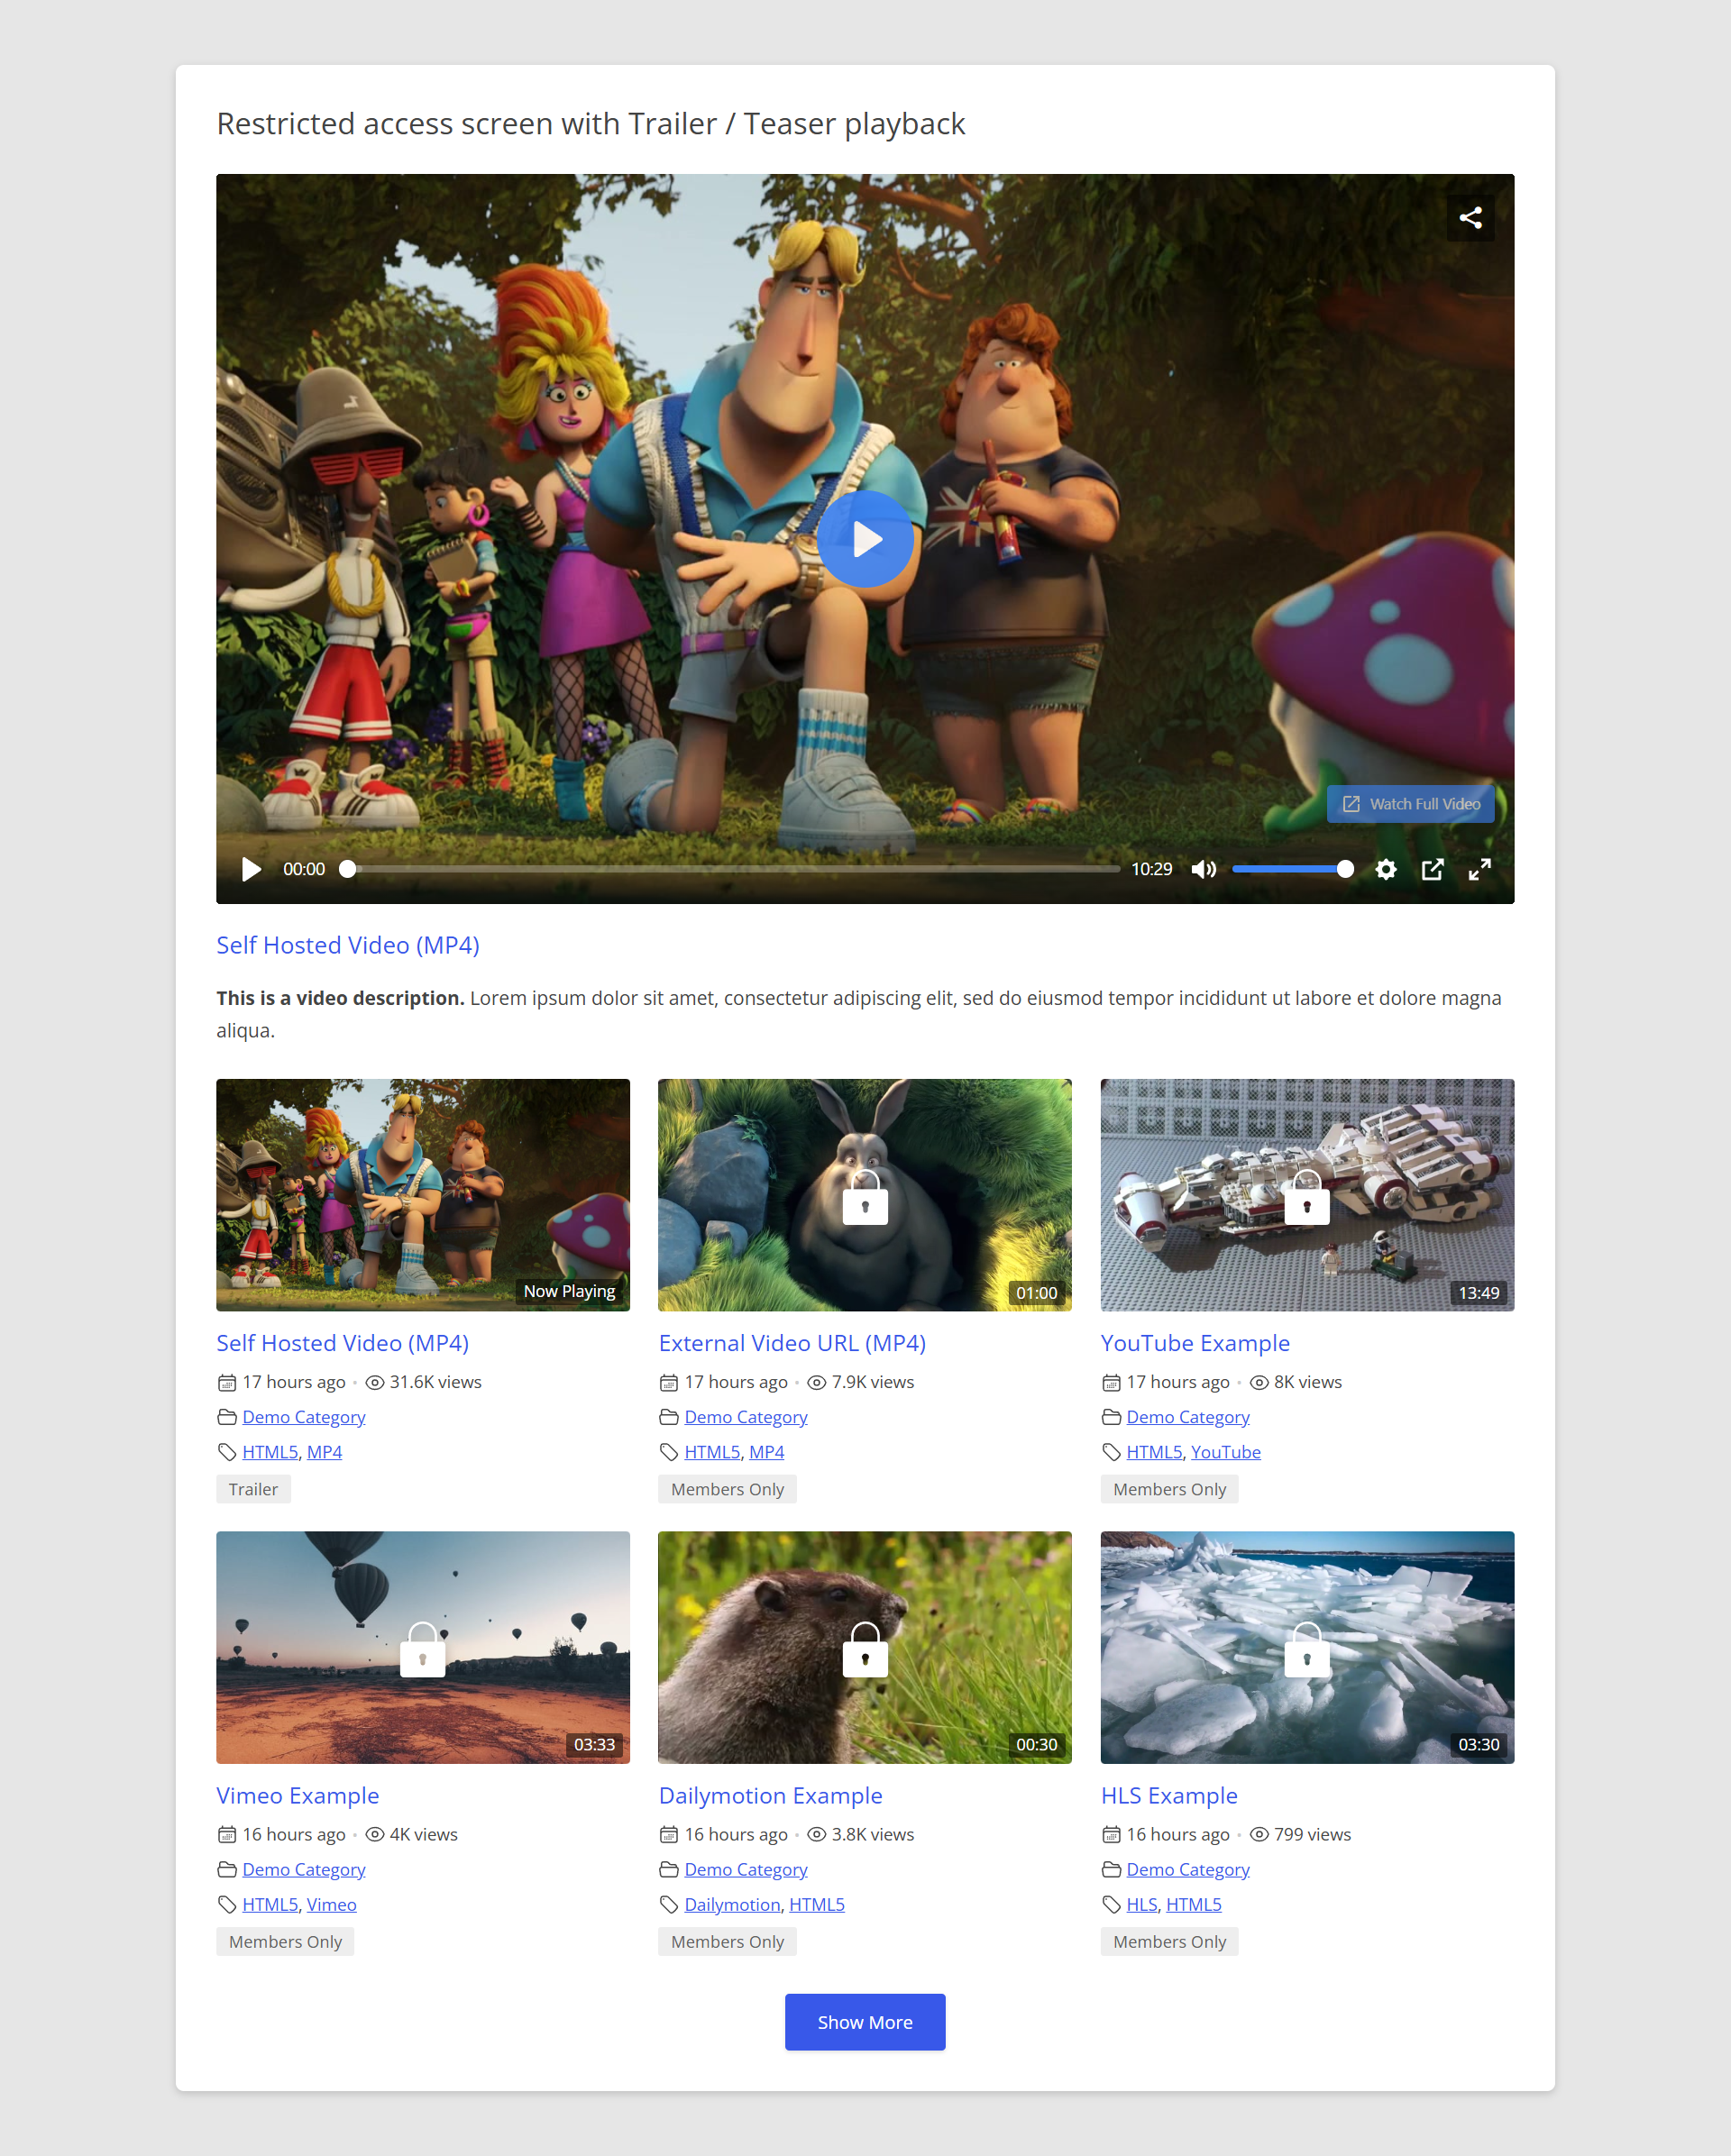Screen dimensions: 1731x2156
Task: Click the eye icon beside 4K views
Action: pyautogui.click(x=375, y=1834)
